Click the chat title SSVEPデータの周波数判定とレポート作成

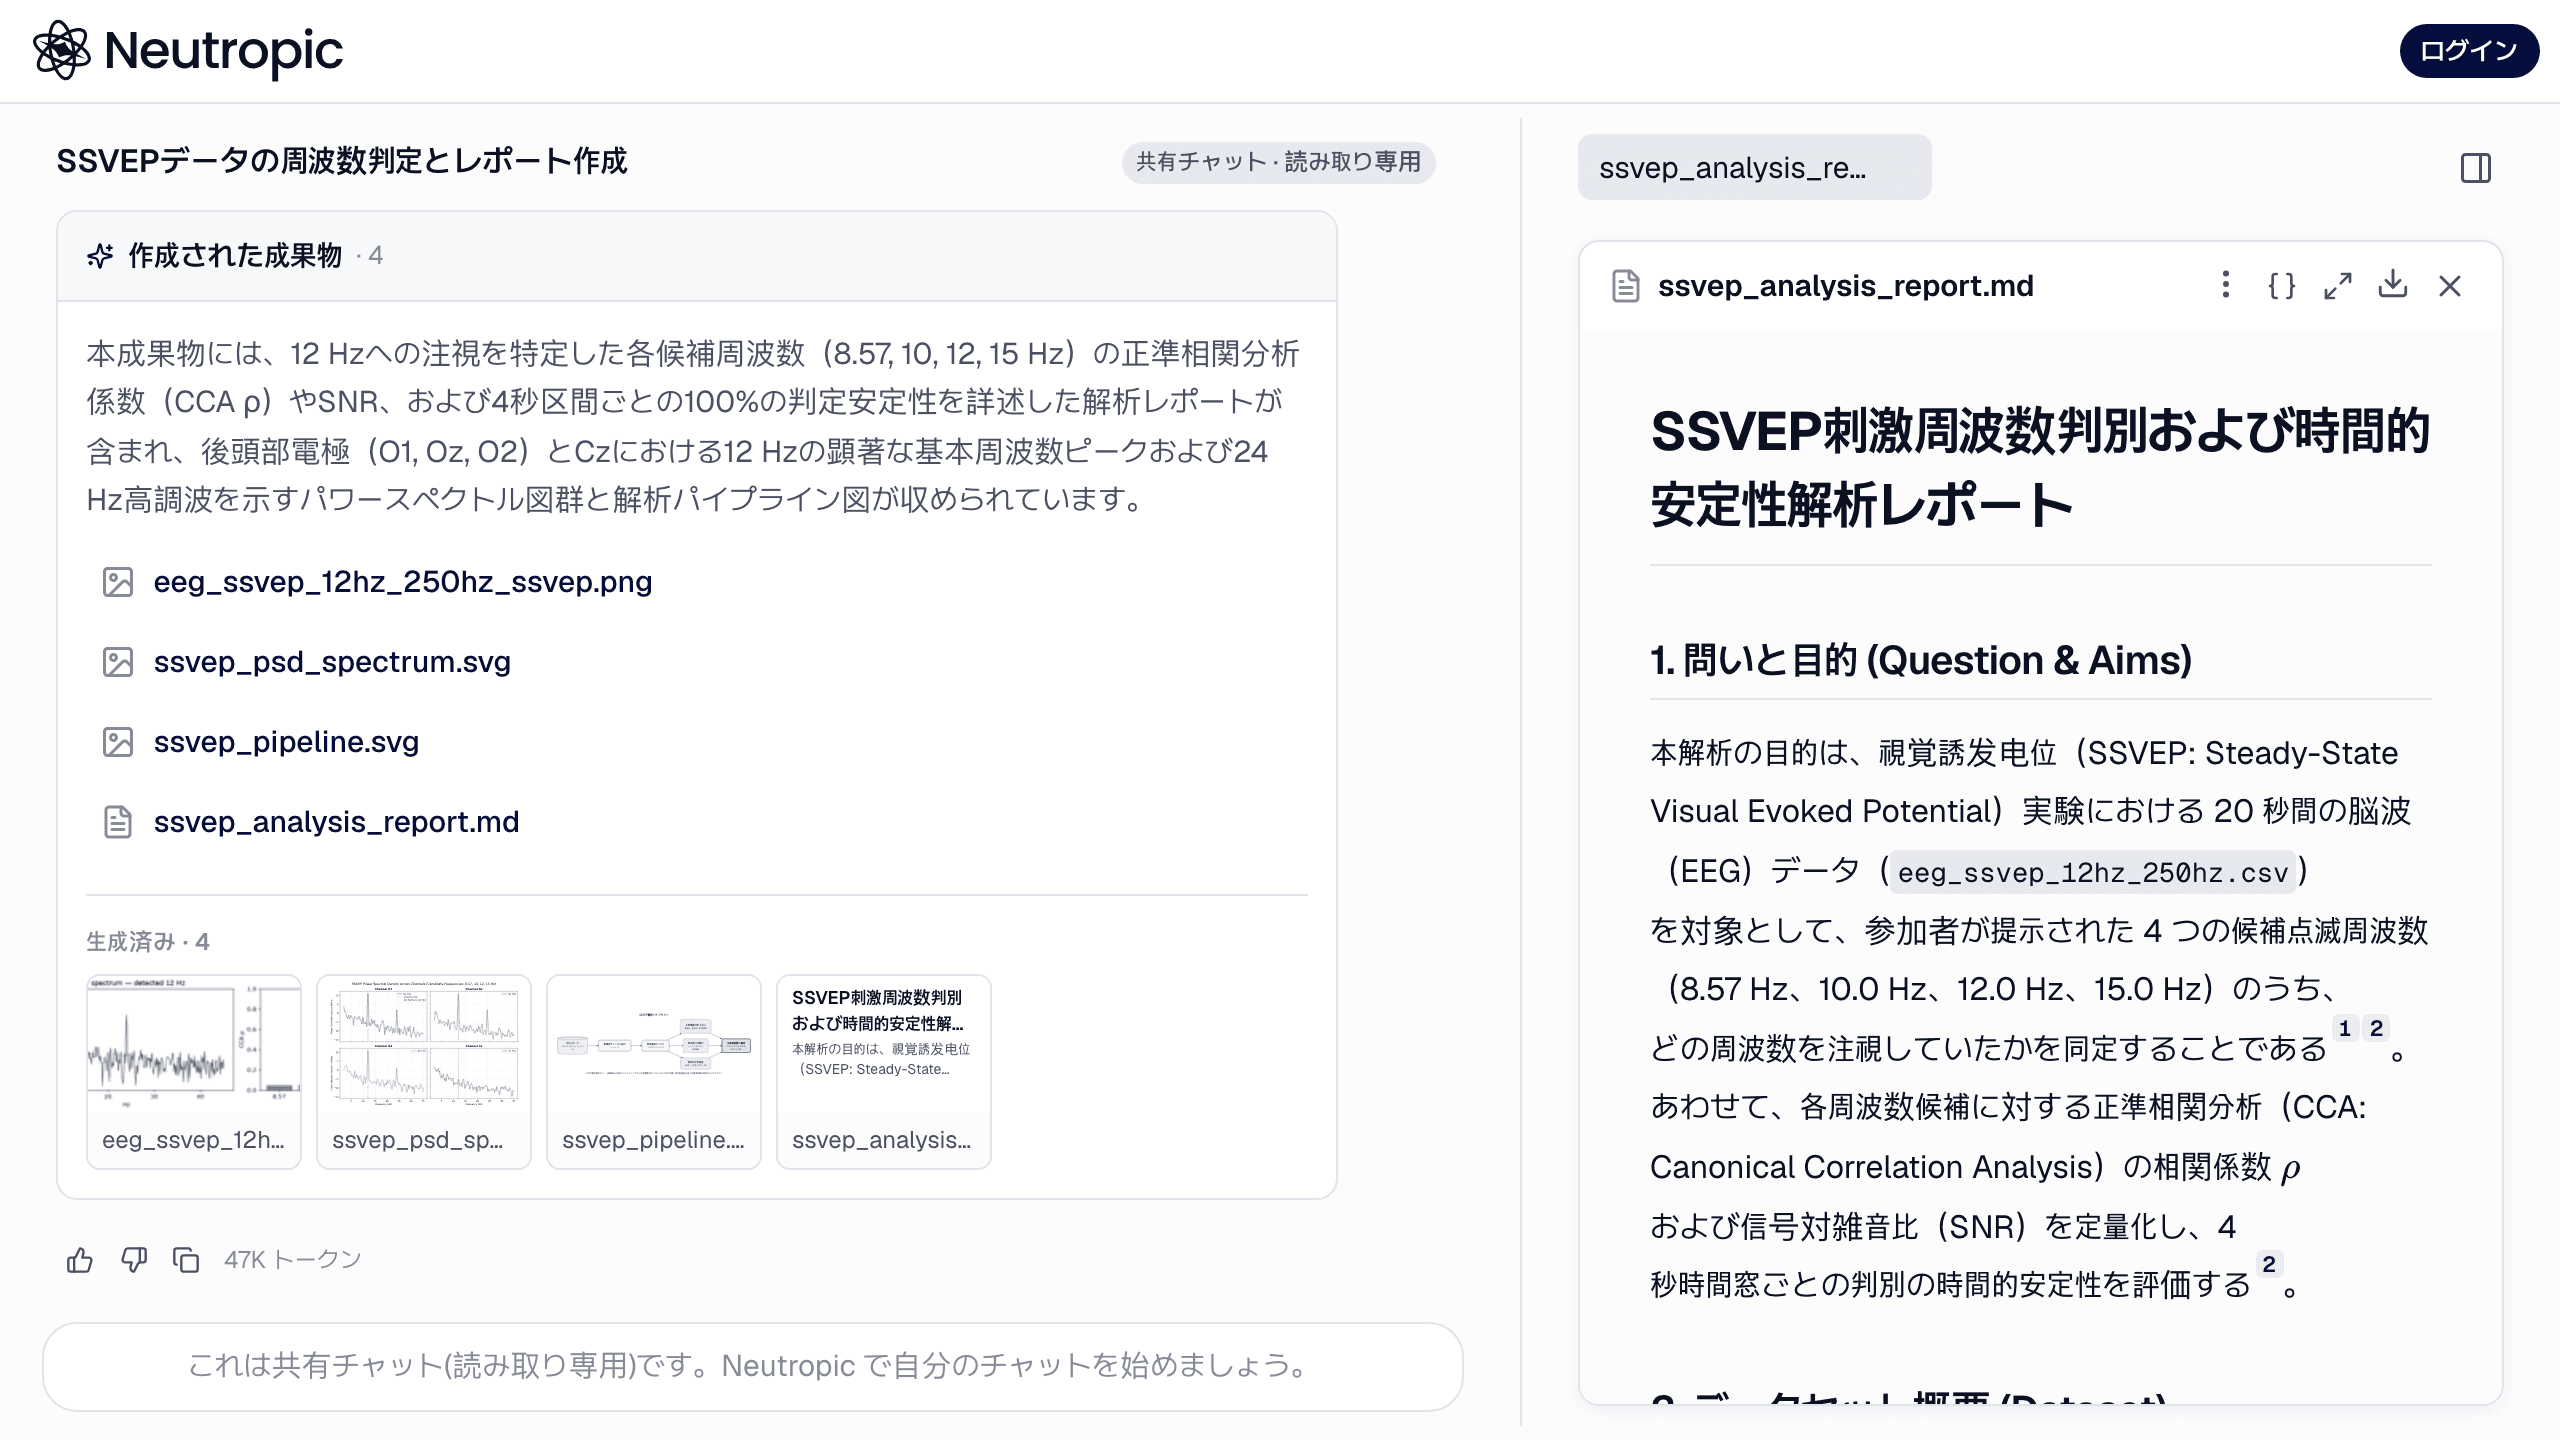coord(342,161)
